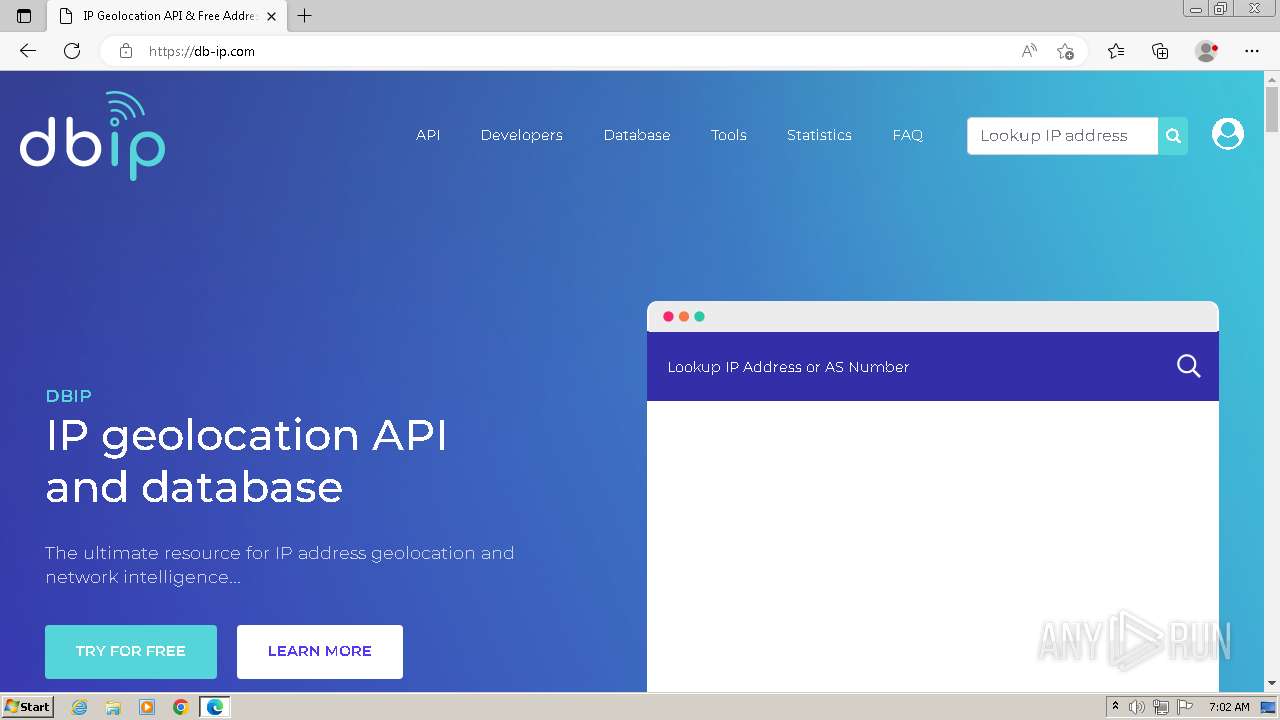Close the IP Geolocation API tab
The image size is (1280, 720).
pyautogui.click(x=271, y=16)
